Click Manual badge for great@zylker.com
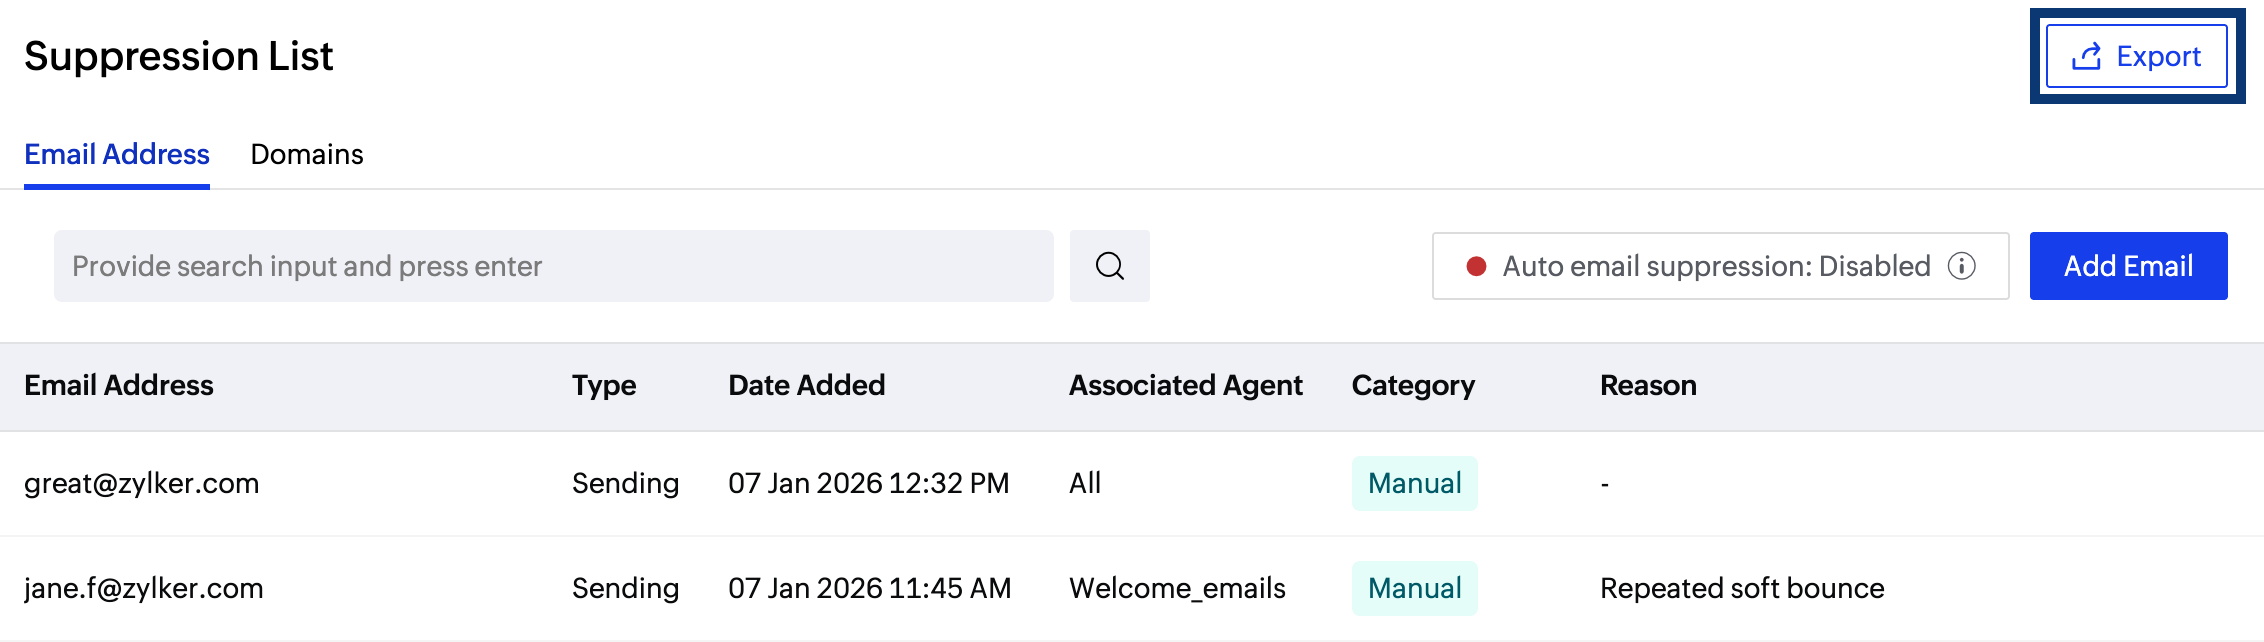The height and width of the screenshot is (642, 2264). tap(1414, 483)
